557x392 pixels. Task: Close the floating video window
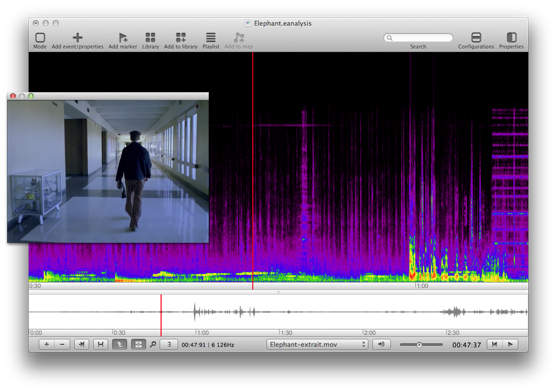(13, 96)
